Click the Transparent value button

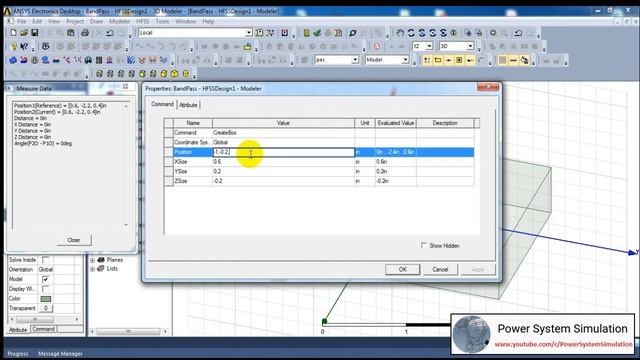click(x=46, y=308)
